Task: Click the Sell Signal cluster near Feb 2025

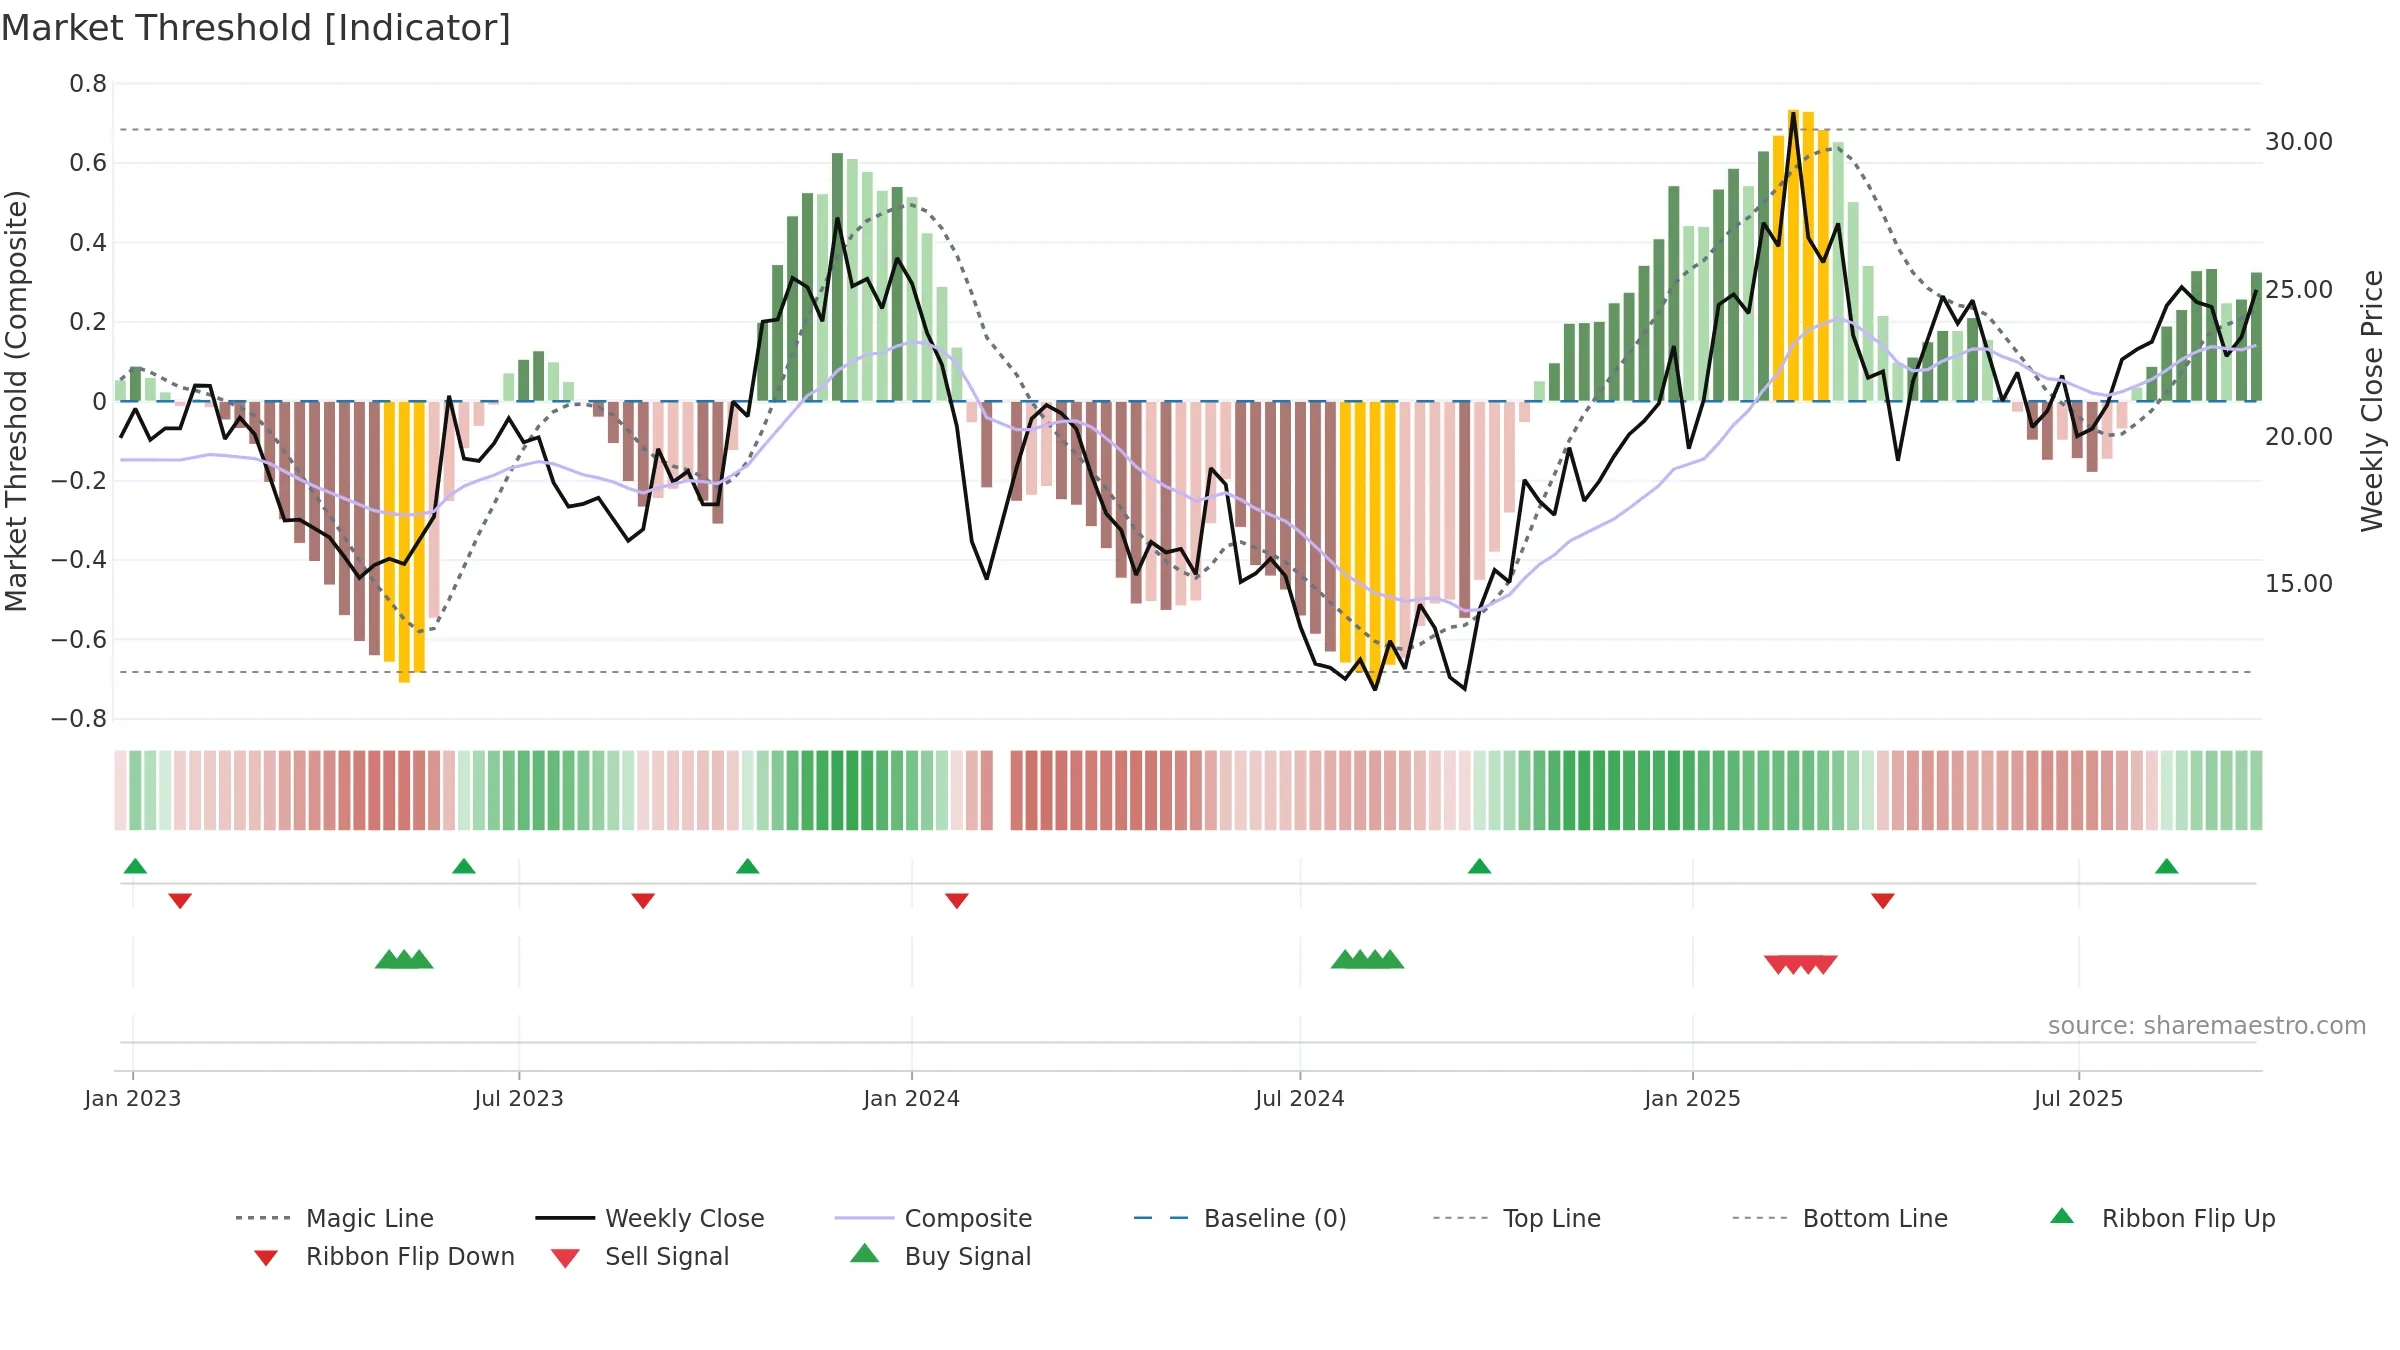Action: [1801, 964]
